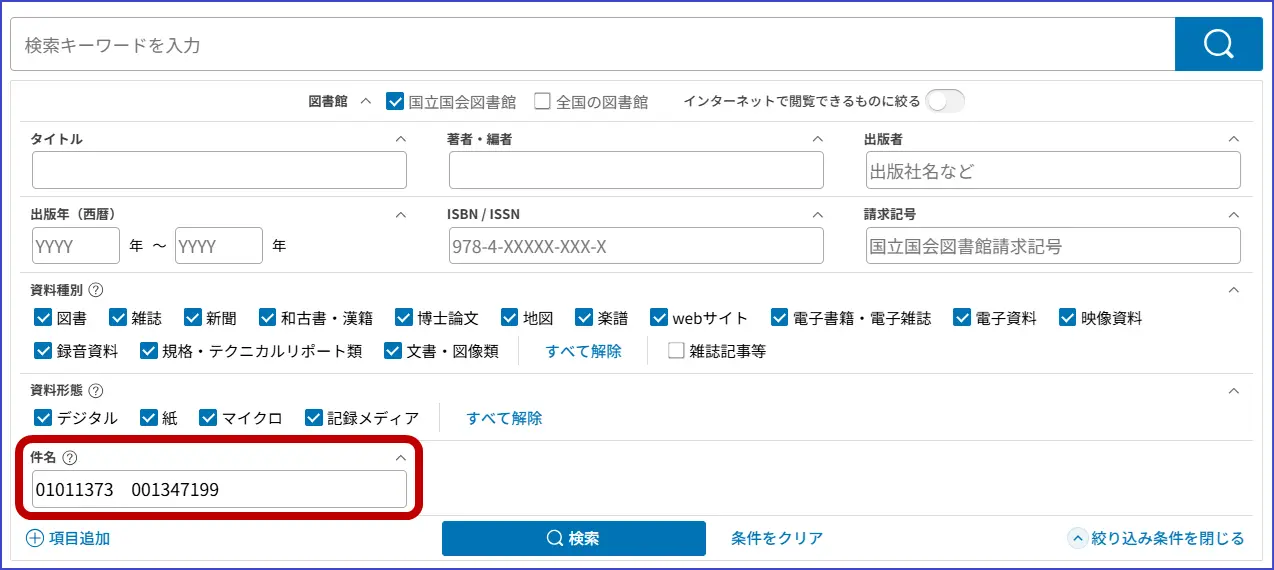Click help icon next to 資料形態
1274x570 pixels.
click(96, 390)
